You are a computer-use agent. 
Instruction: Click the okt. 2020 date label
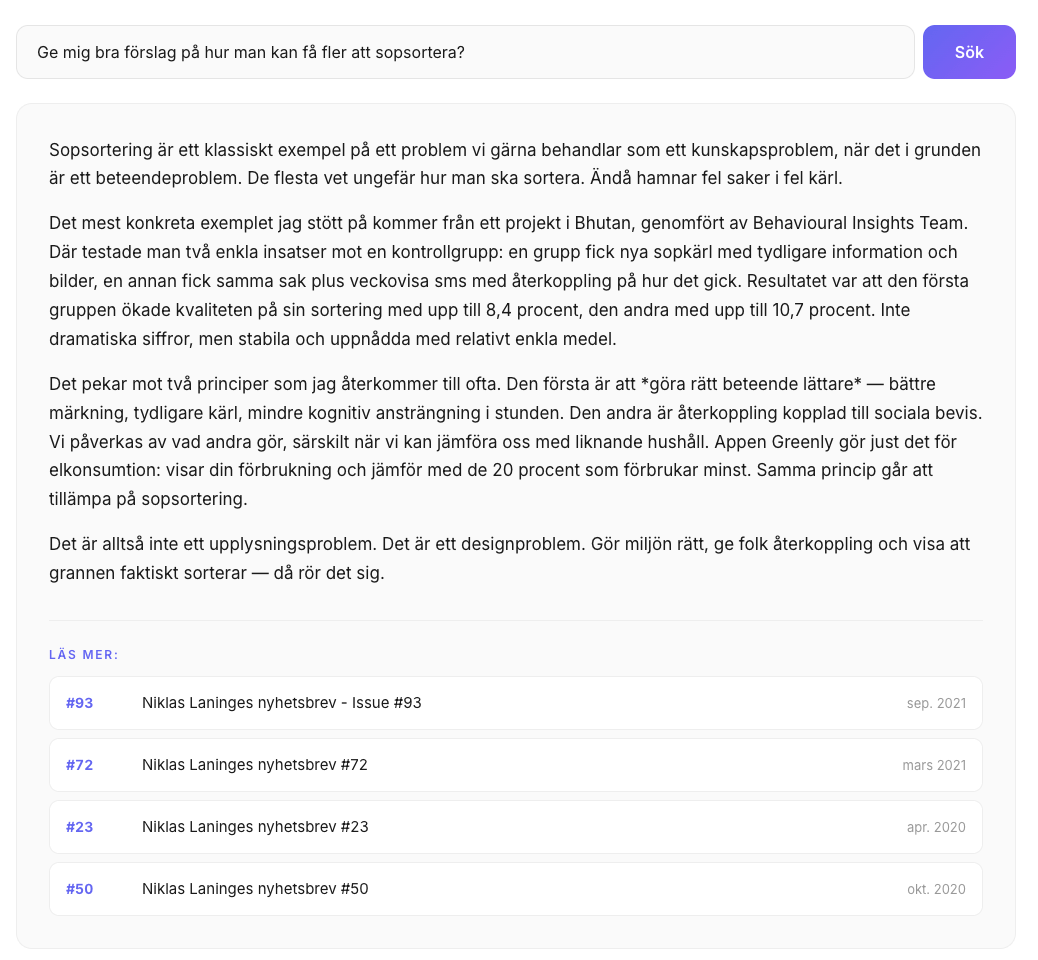tap(936, 889)
